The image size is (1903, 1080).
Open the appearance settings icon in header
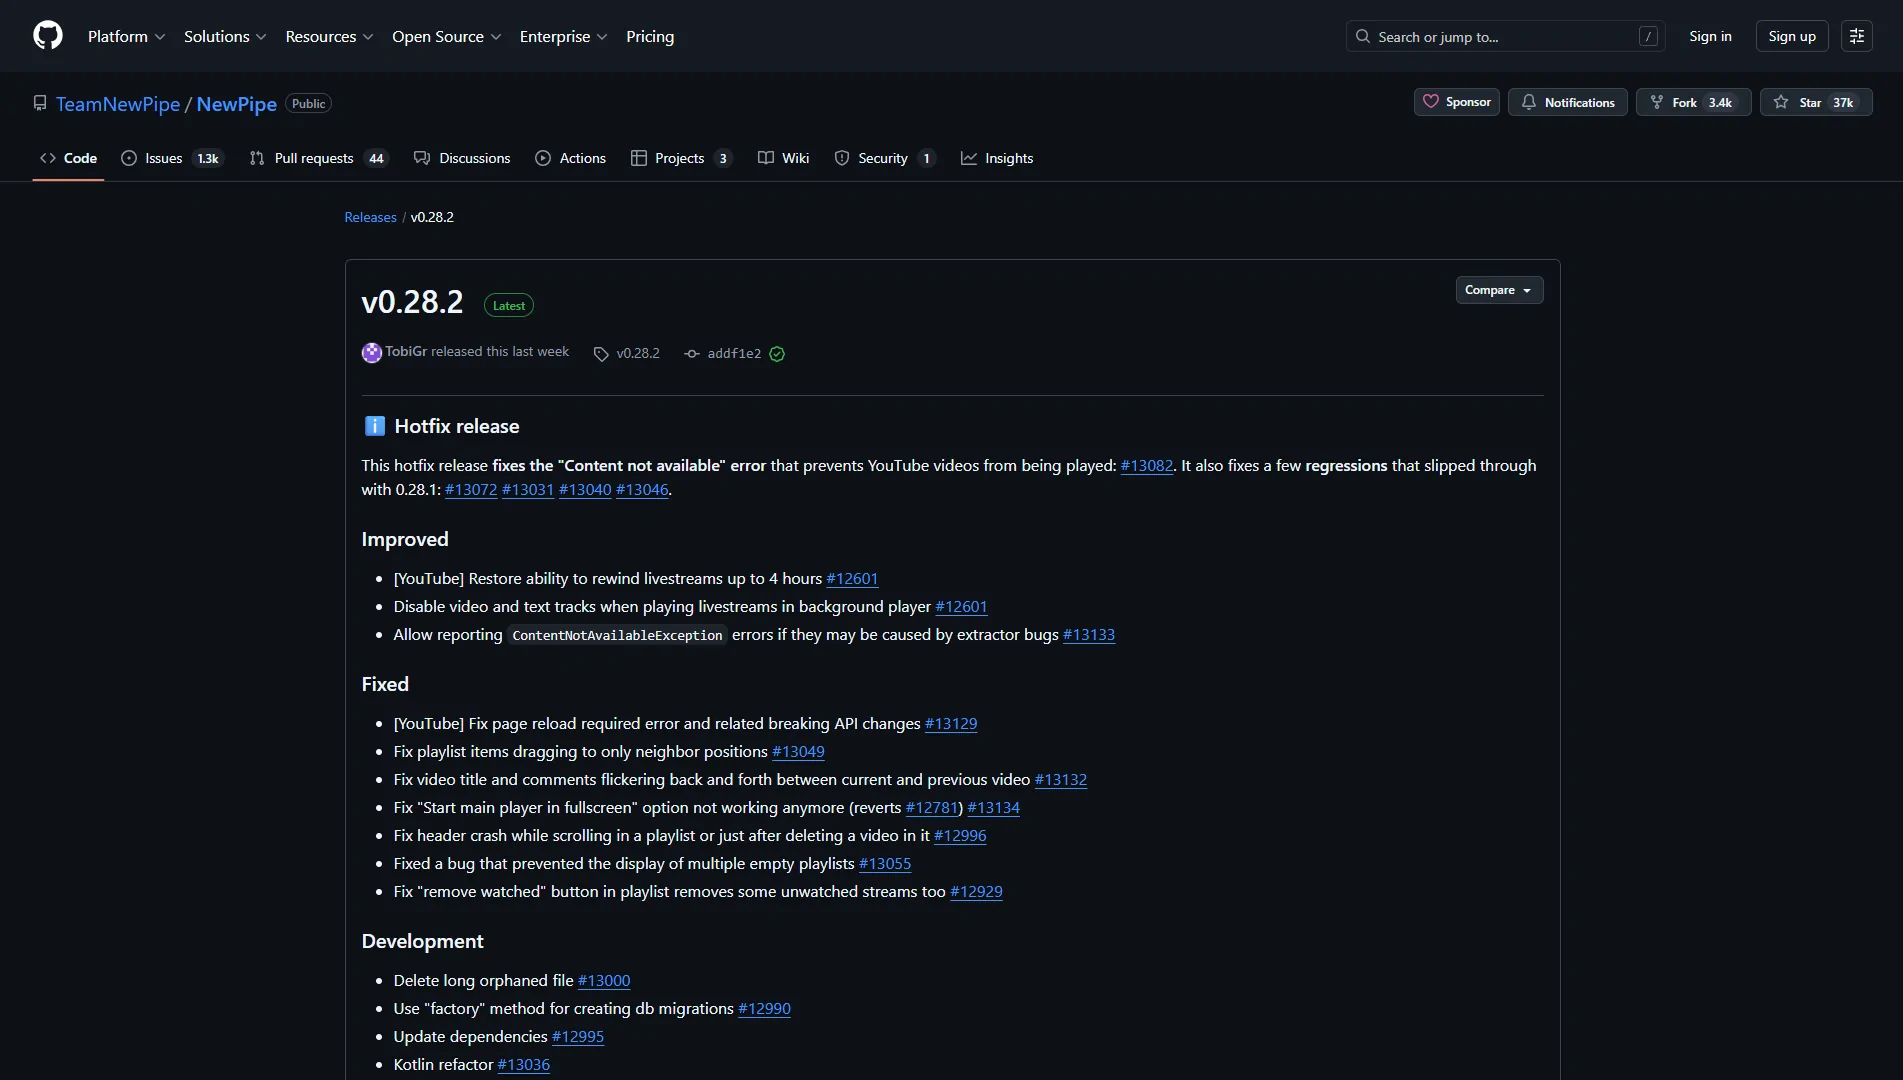coord(1856,36)
